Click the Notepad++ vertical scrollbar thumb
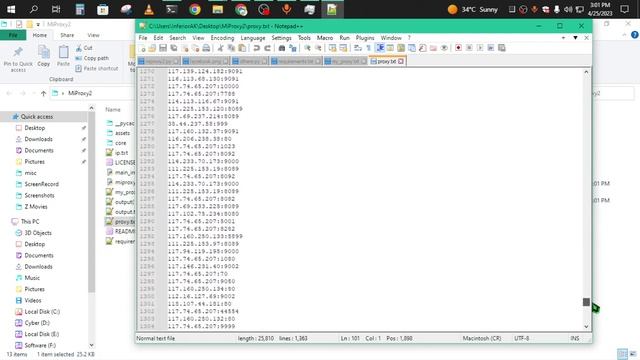Viewport: 640px width, 360px height. point(586,302)
